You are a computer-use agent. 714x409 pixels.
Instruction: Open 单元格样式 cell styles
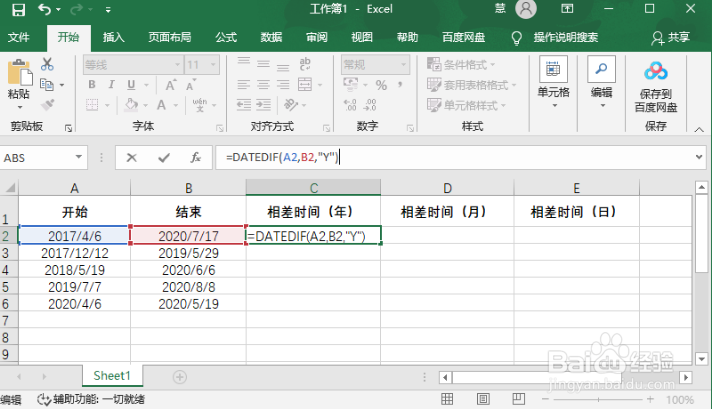pyautogui.click(x=466, y=106)
